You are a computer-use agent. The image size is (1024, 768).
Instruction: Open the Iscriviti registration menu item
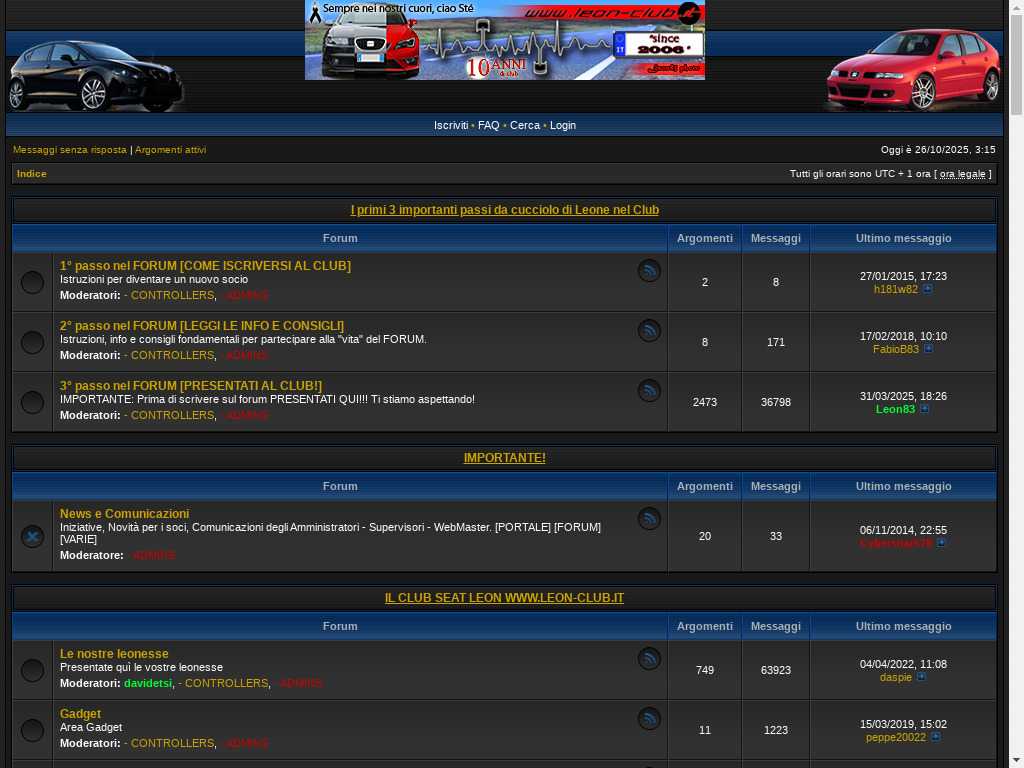pyautogui.click(x=451, y=125)
